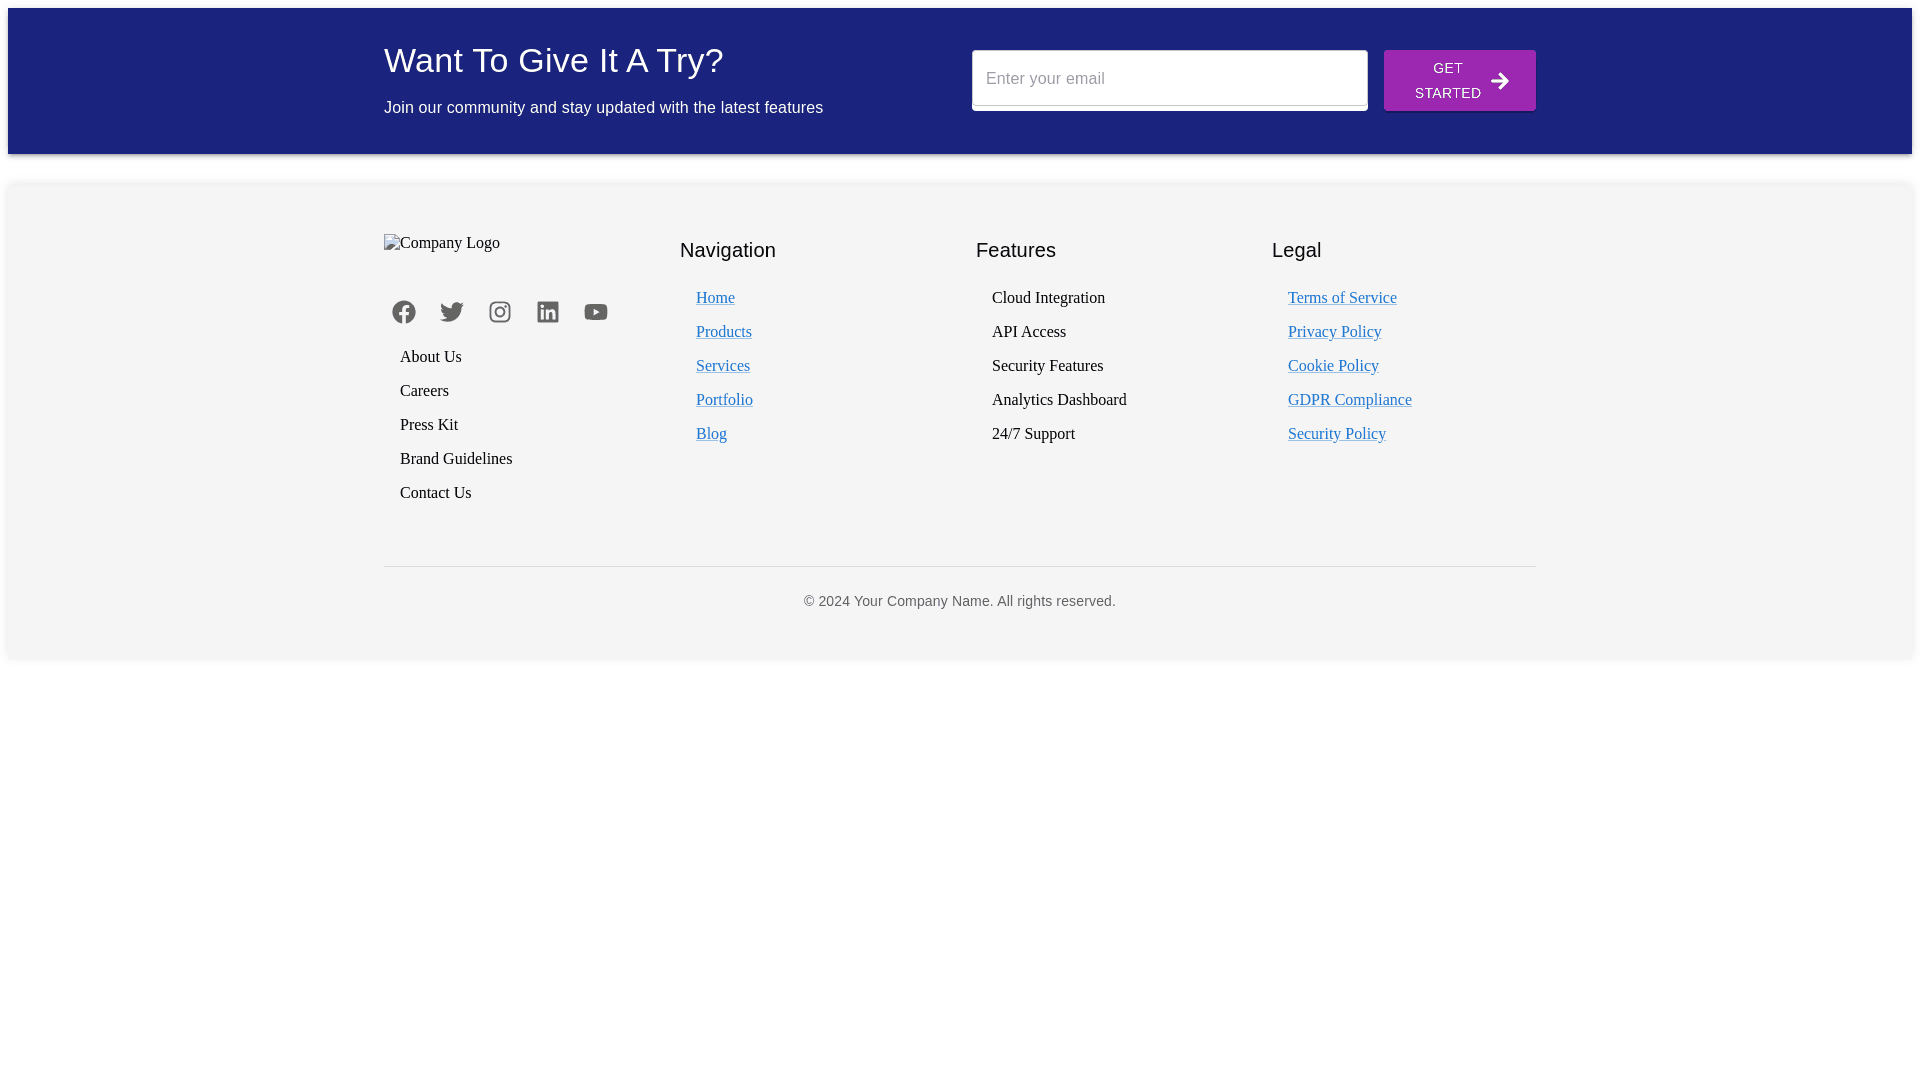The width and height of the screenshot is (1920, 1080).
Task: Open the LinkedIn social icon
Action: coord(548,312)
